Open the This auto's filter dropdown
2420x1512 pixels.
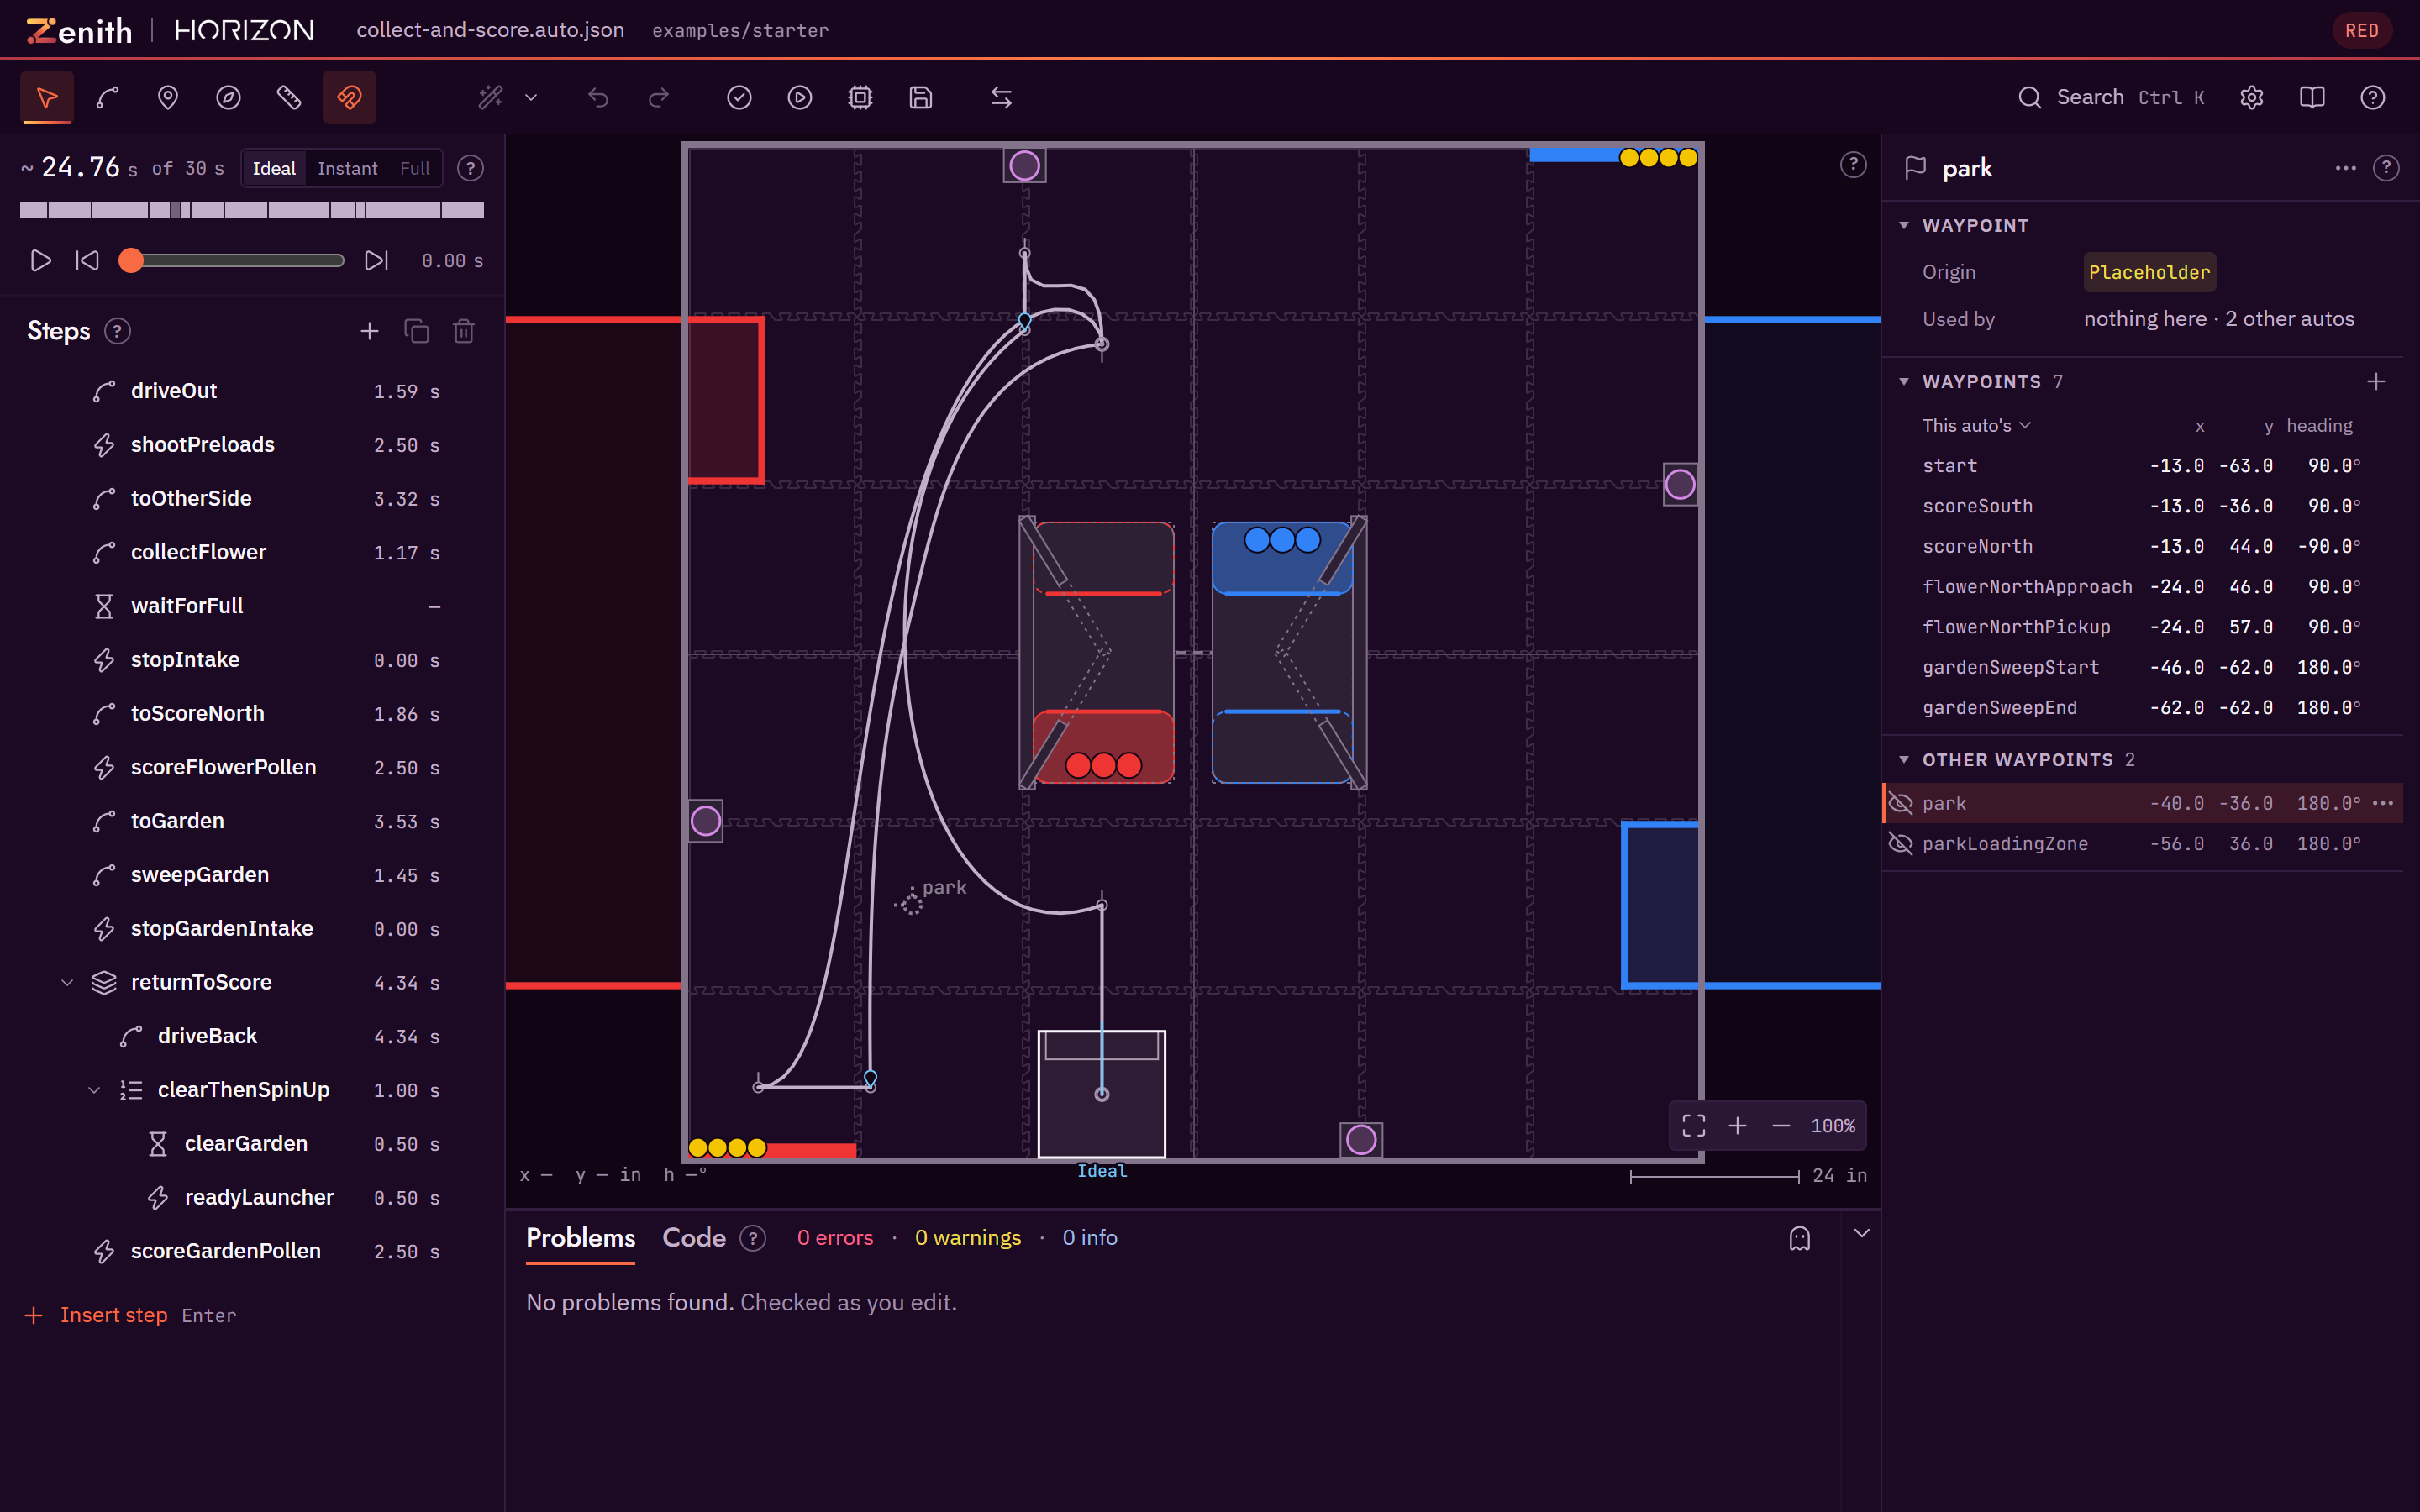coord(1976,425)
